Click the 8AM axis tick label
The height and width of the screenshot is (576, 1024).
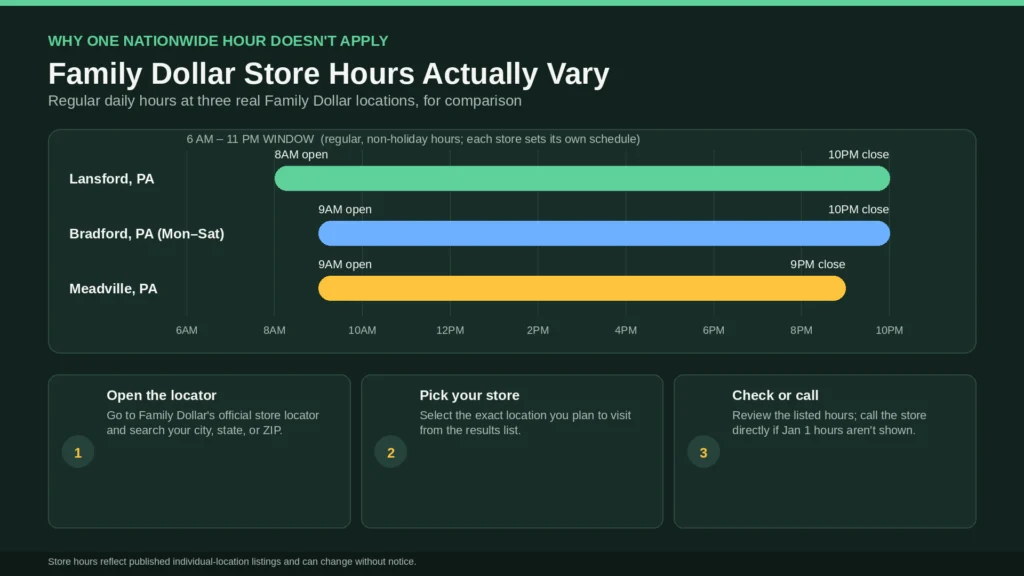click(x=274, y=330)
